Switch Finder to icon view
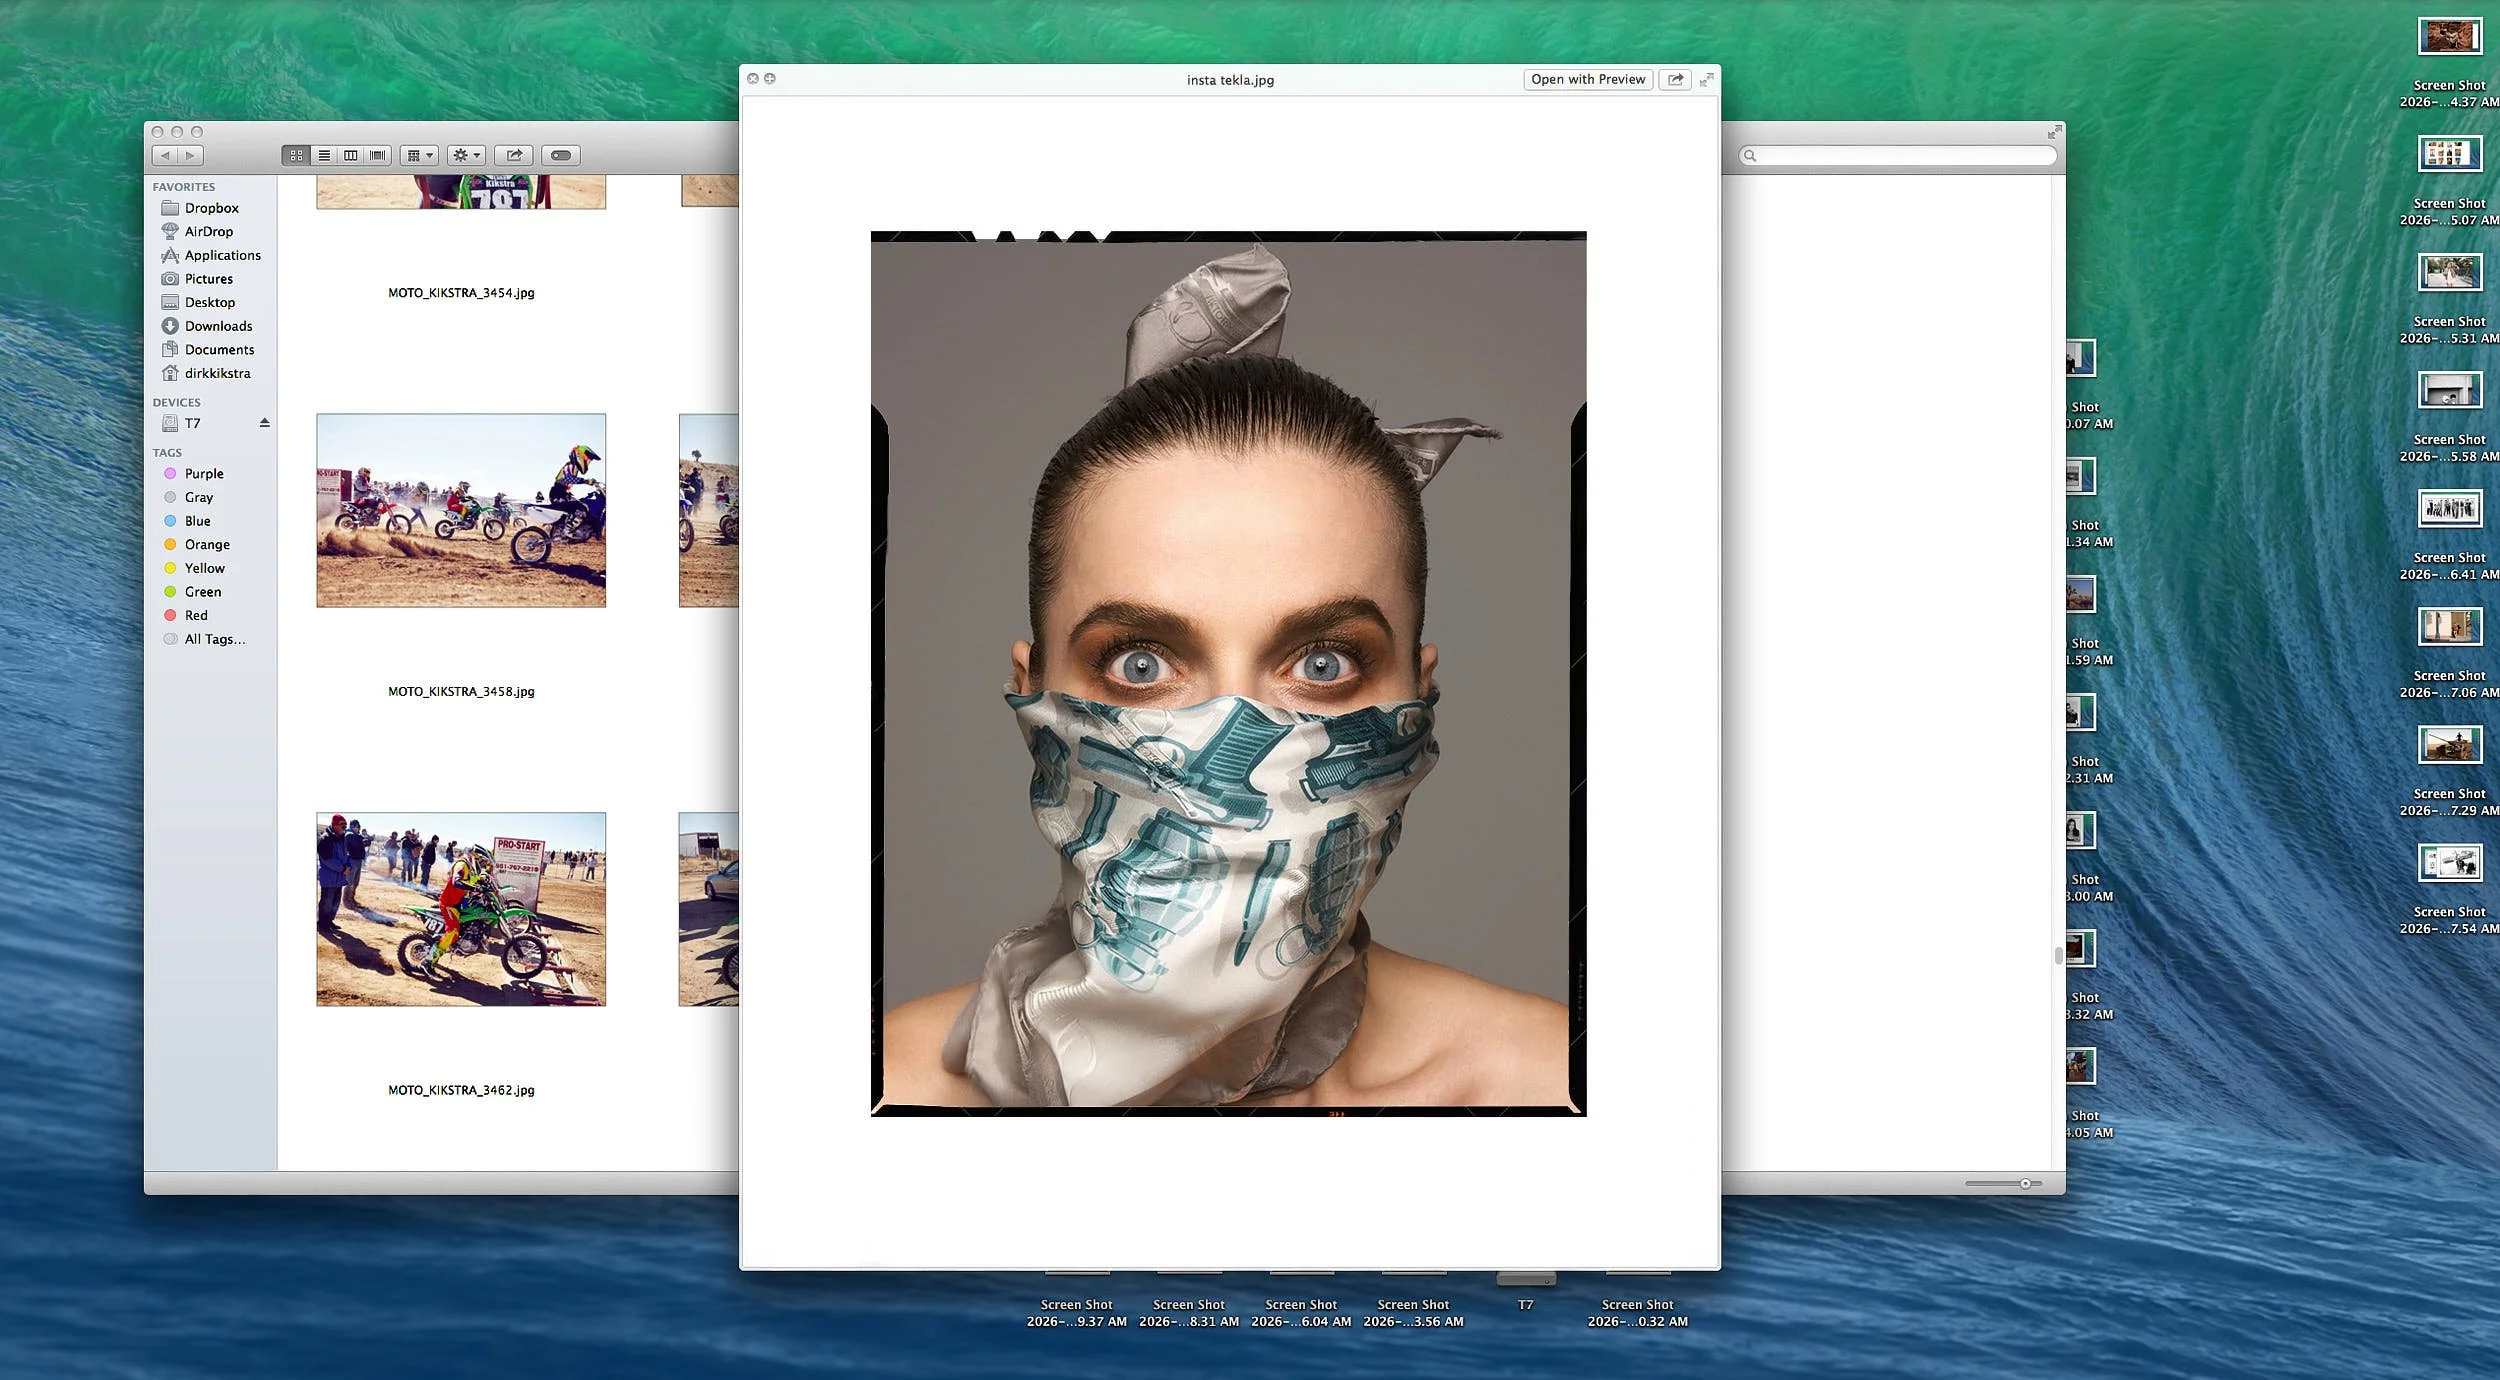This screenshot has height=1380, width=2500. (296, 155)
